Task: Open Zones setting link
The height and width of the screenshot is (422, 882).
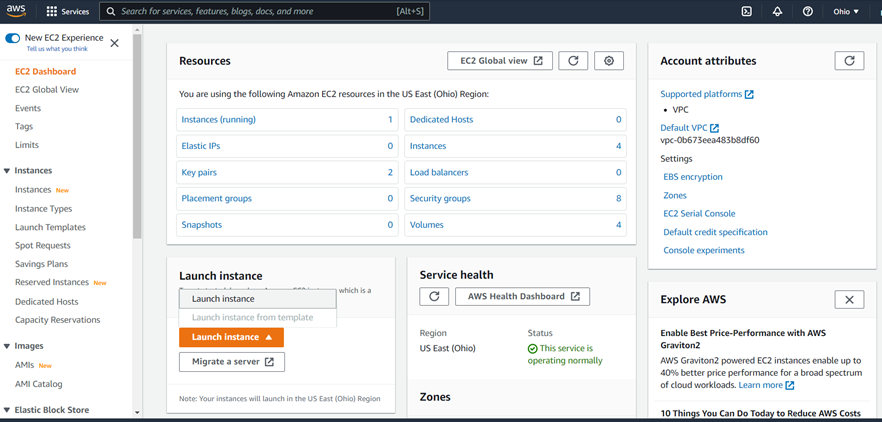Action: click(x=675, y=195)
